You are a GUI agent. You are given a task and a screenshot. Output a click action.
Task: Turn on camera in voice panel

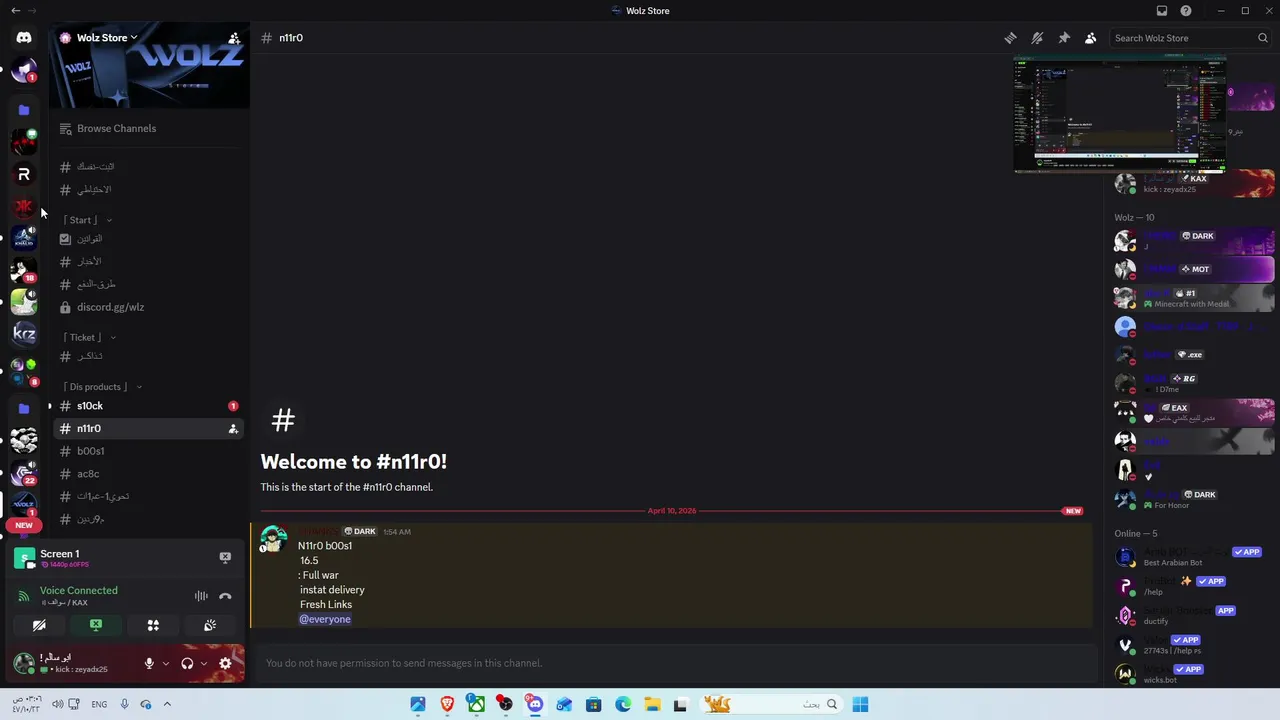click(39, 625)
